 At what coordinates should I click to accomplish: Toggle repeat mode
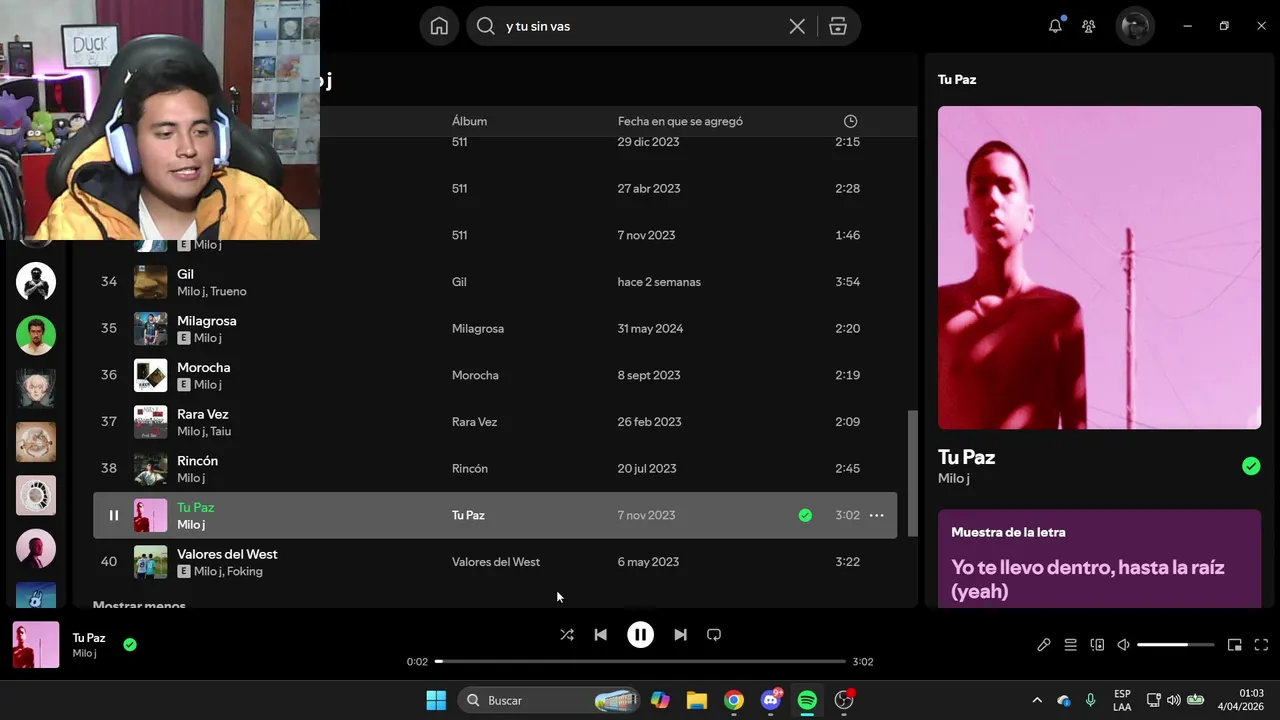(x=714, y=635)
